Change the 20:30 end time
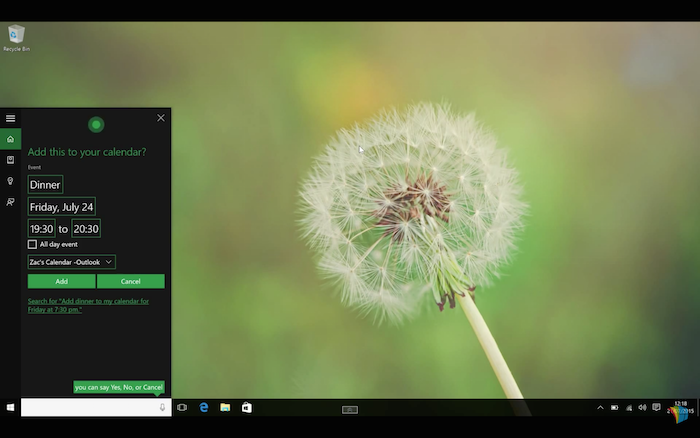The width and height of the screenshot is (700, 438). click(86, 229)
